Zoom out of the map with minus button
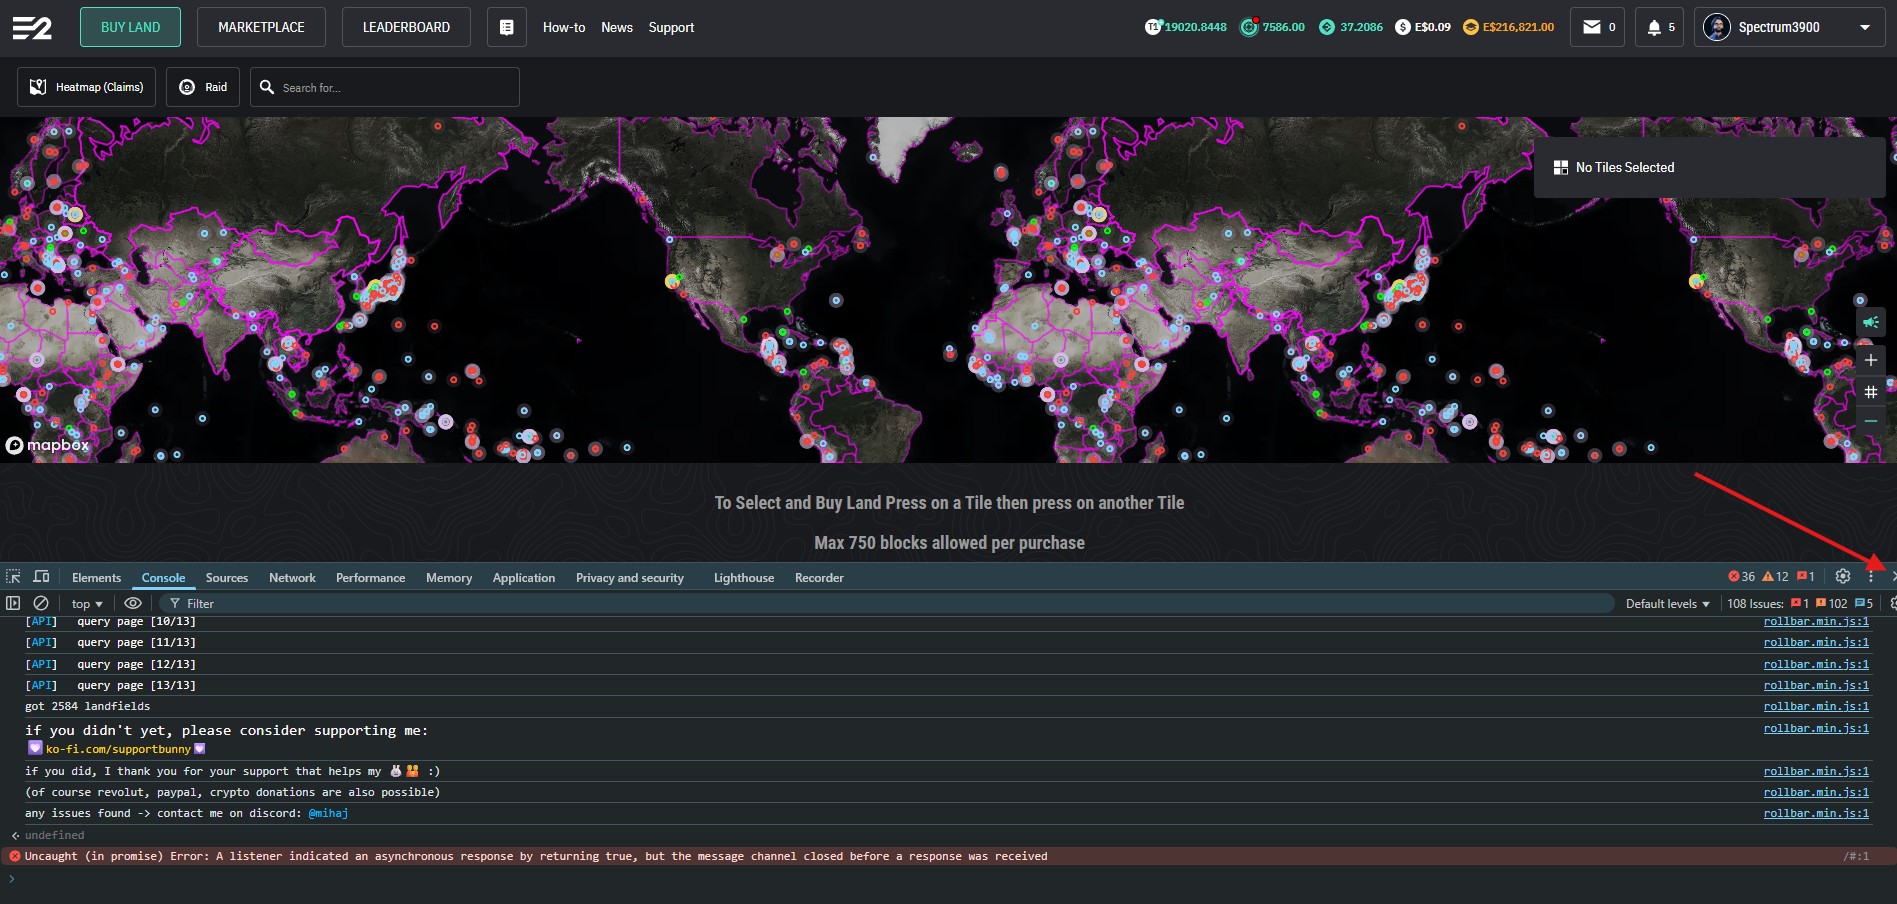This screenshot has width=1897, height=904. point(1870,422)
